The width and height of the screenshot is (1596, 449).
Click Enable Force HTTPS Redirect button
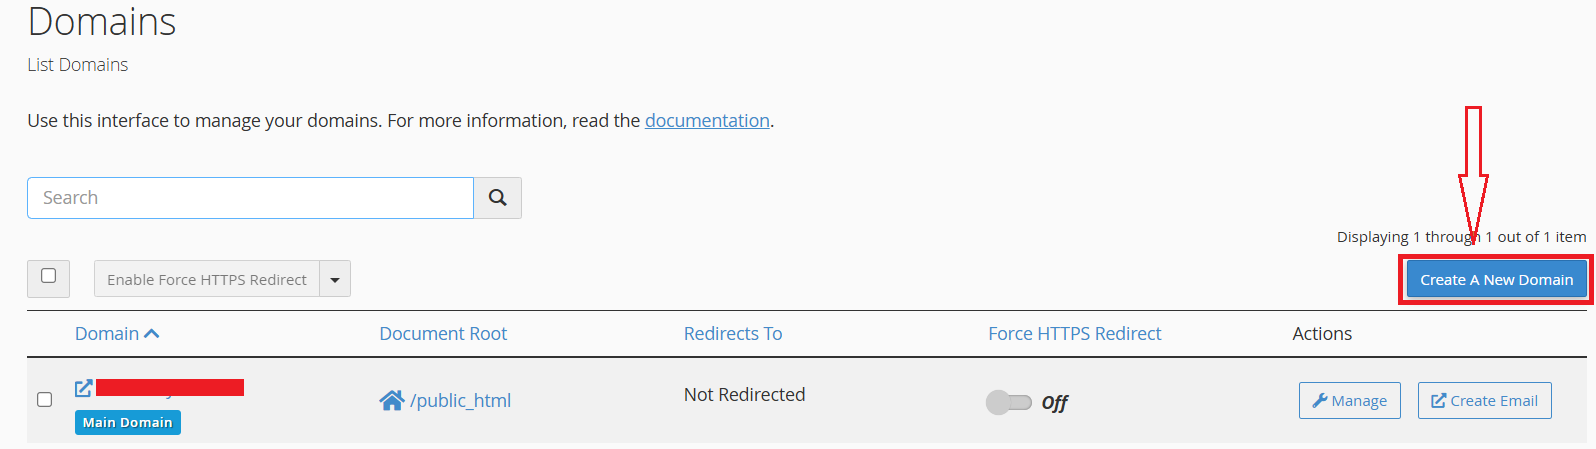(x=207, y=279)
